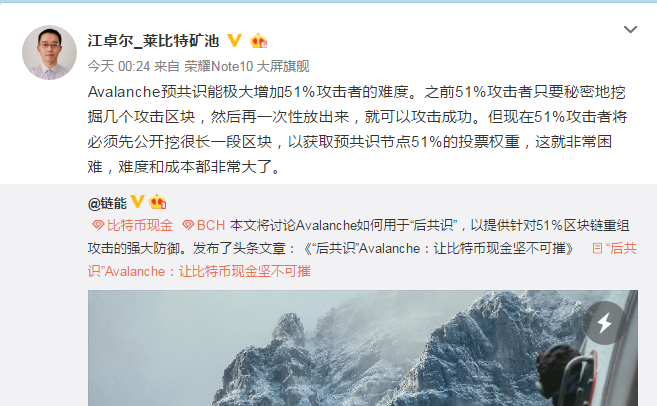Open @链能 reposted author link
Image resolution: width=657 pixels, height=406 pixels.
107,203
